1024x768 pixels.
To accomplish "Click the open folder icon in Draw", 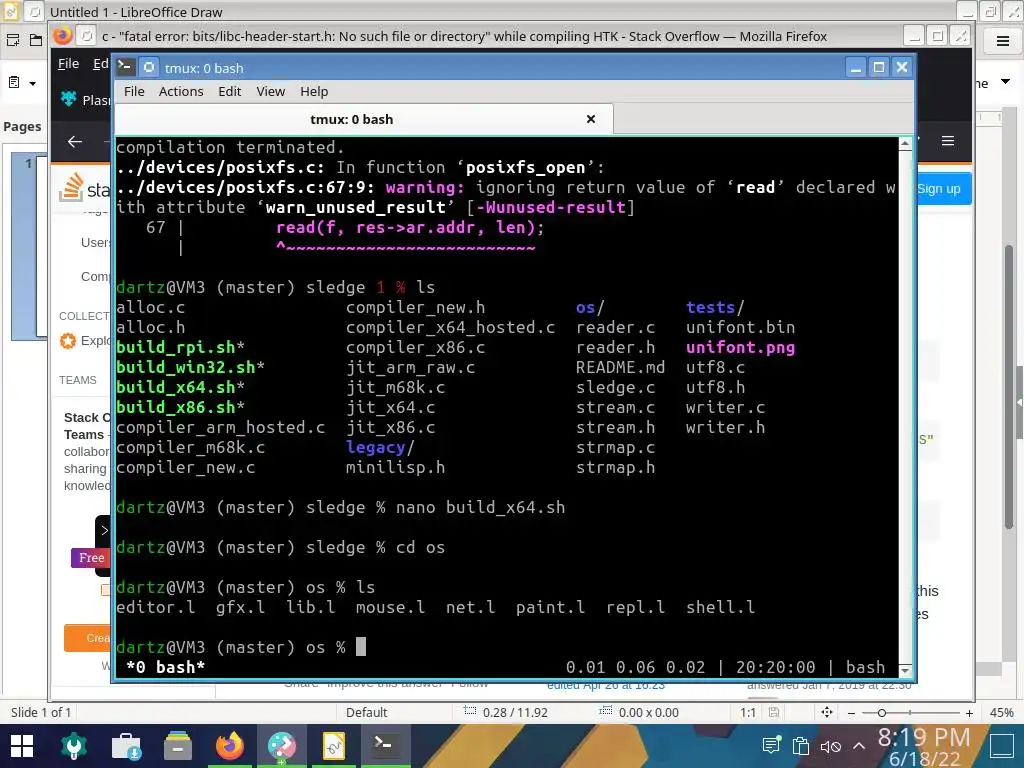I will (x=36, y=40).
